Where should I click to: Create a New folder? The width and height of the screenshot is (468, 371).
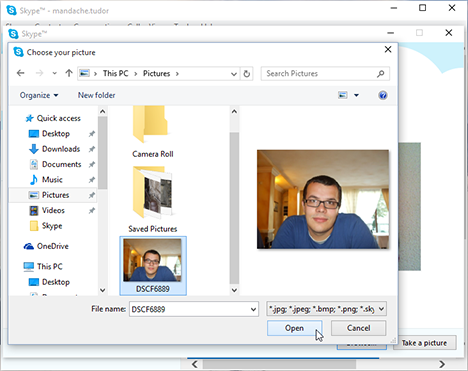(x=96, y=95)
